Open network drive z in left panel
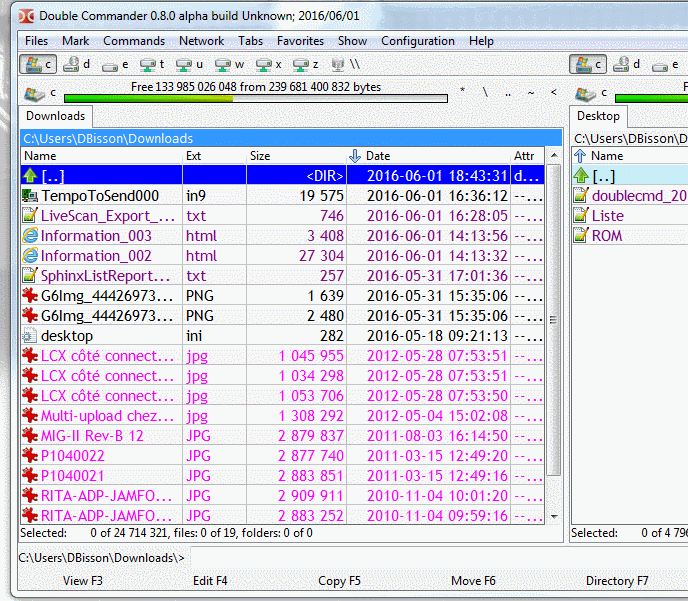The image size is (688, 601). pos(305,65)
